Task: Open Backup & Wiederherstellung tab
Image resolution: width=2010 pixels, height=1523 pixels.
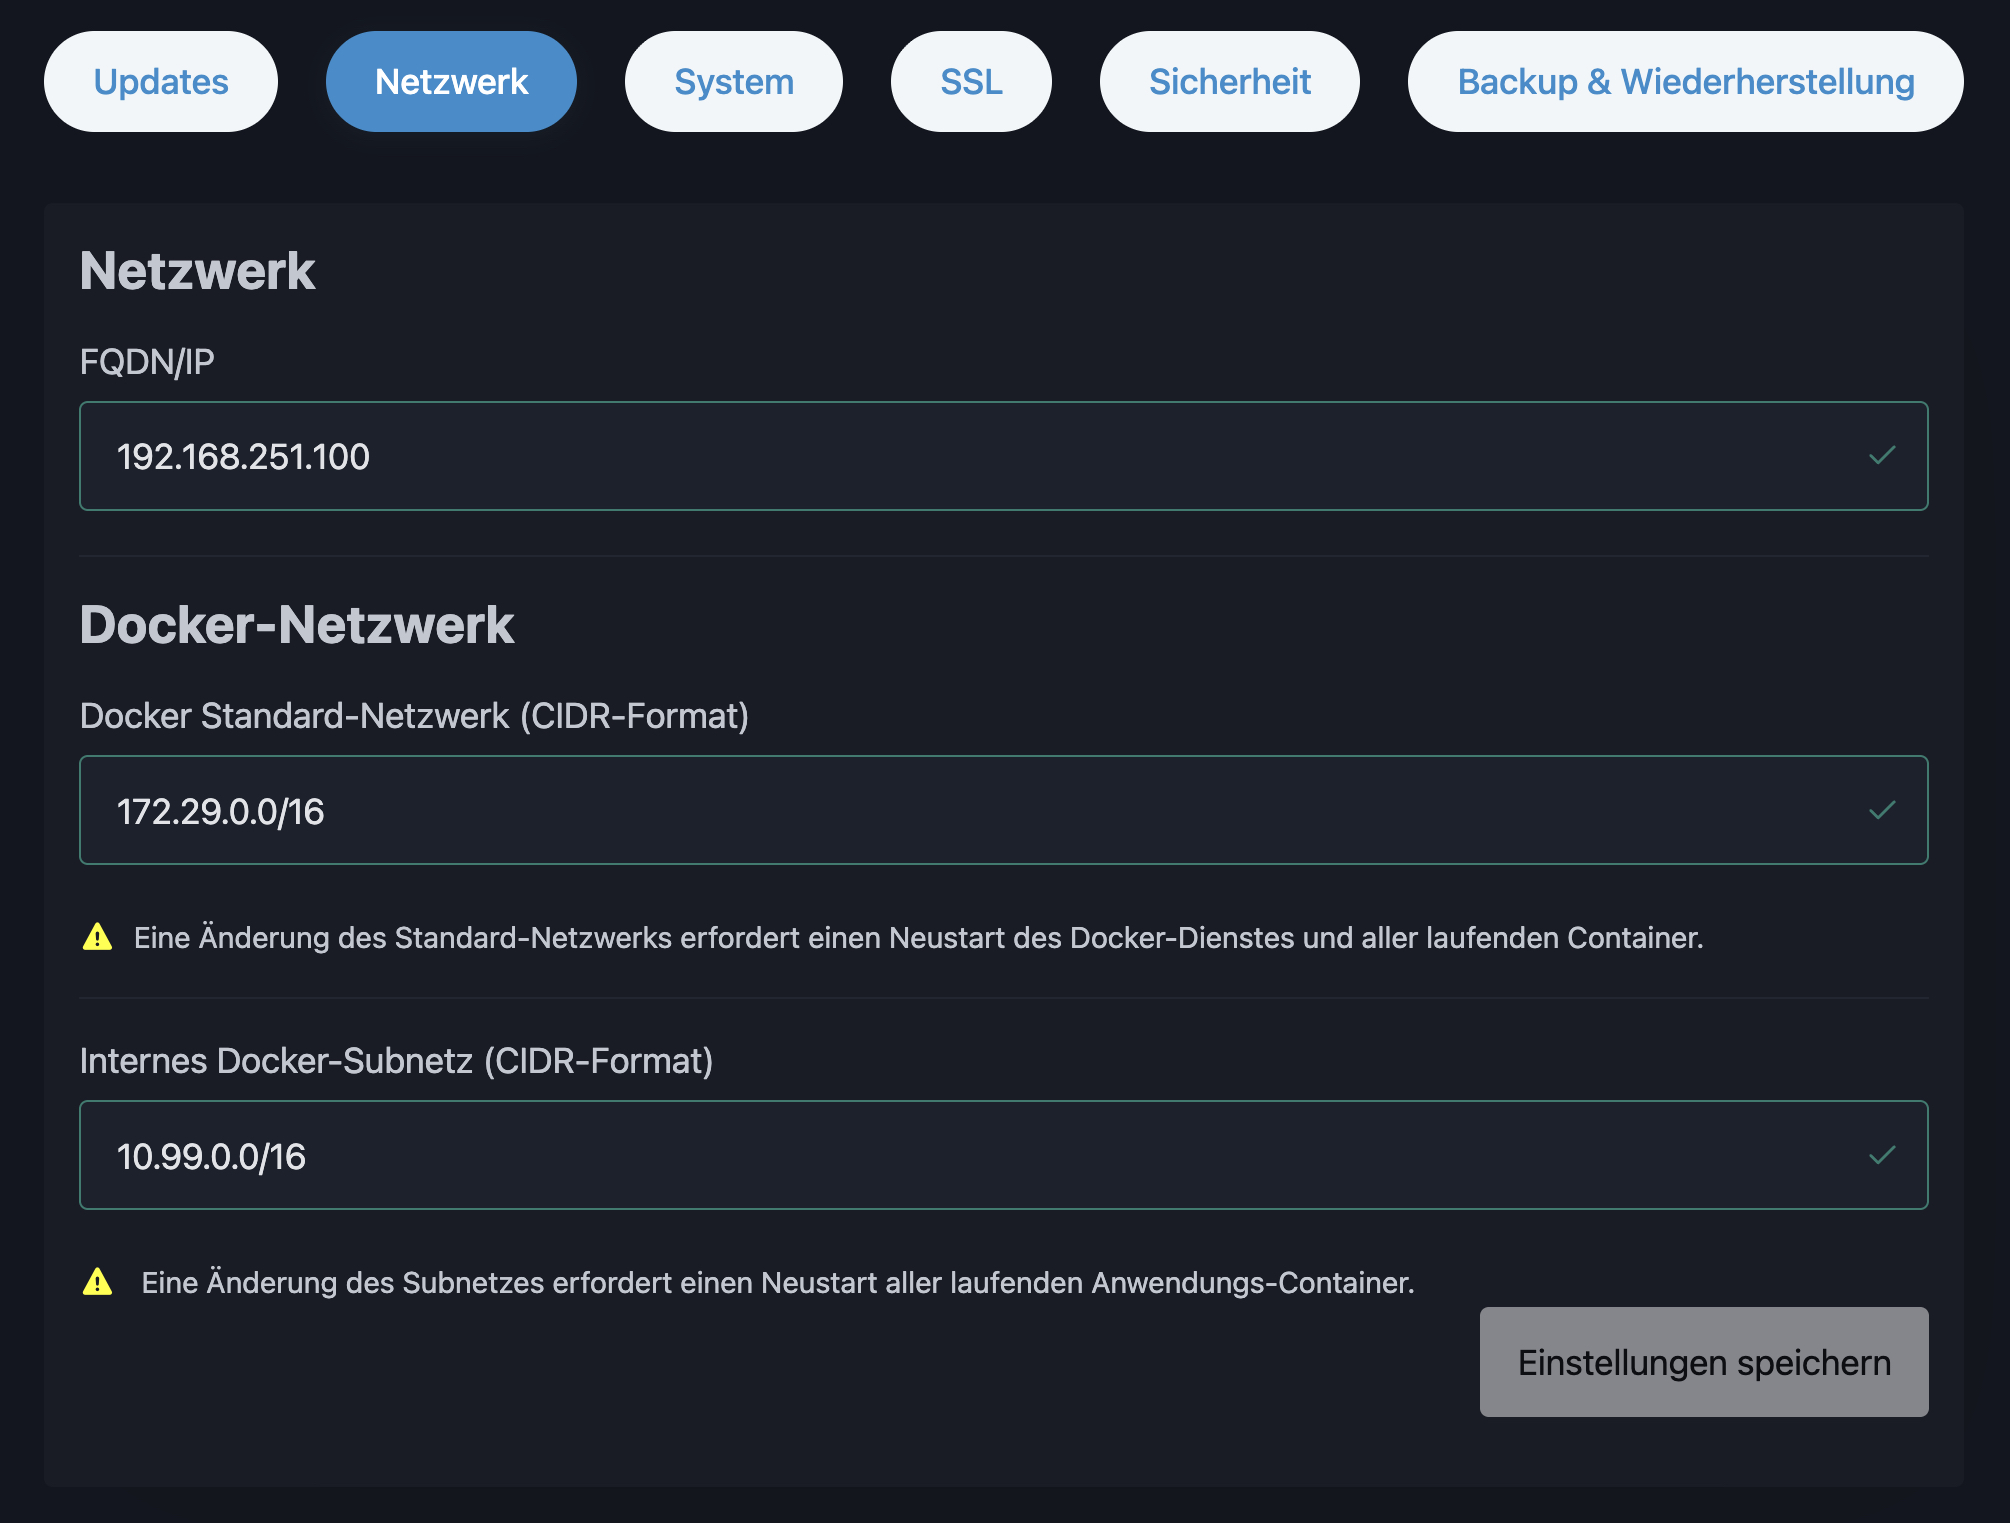Action: (1686, 81)
